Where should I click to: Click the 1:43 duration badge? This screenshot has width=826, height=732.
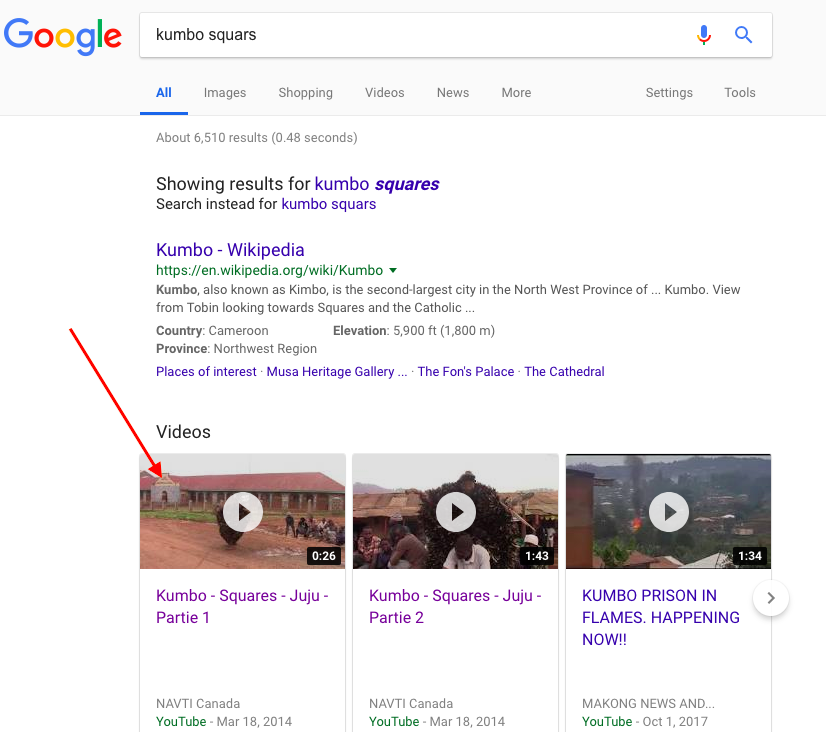point(537,556)
